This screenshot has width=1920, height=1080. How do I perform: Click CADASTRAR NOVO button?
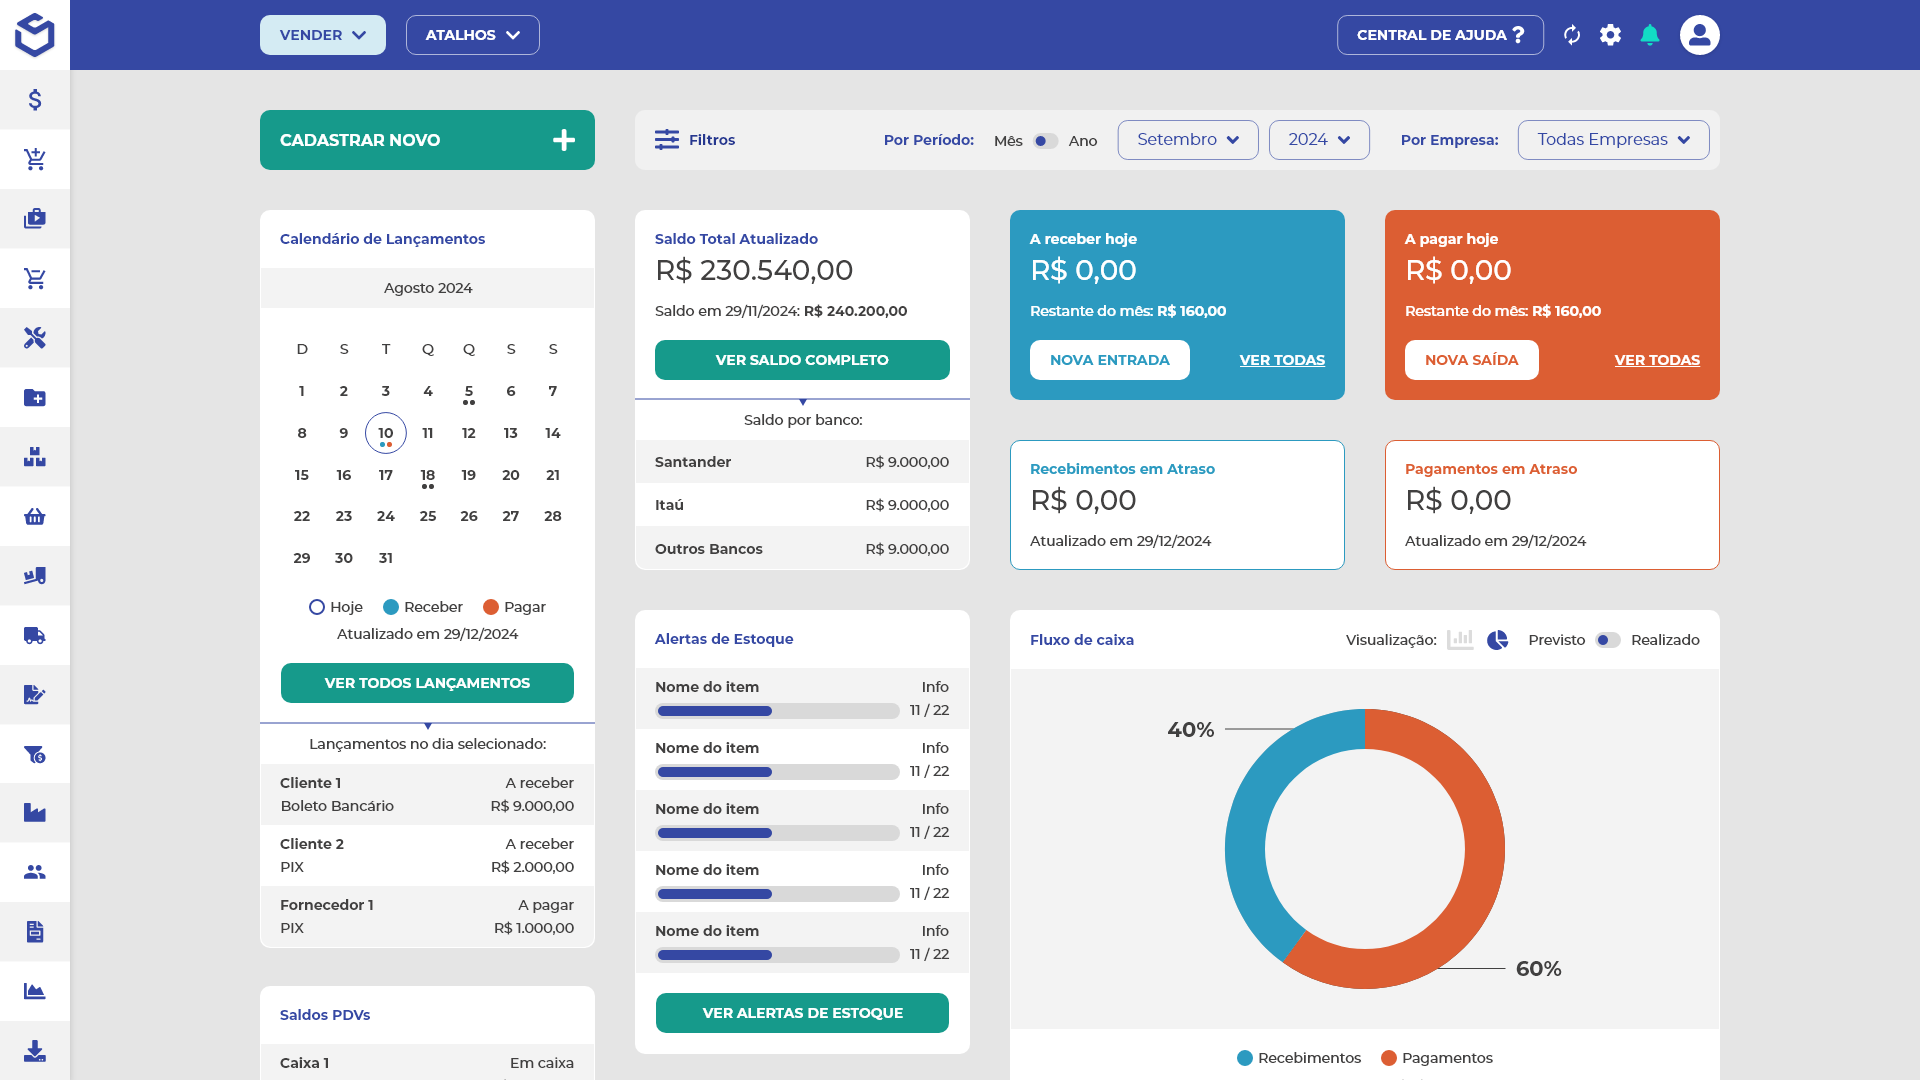pyautogui.click(x=427, y=140)
